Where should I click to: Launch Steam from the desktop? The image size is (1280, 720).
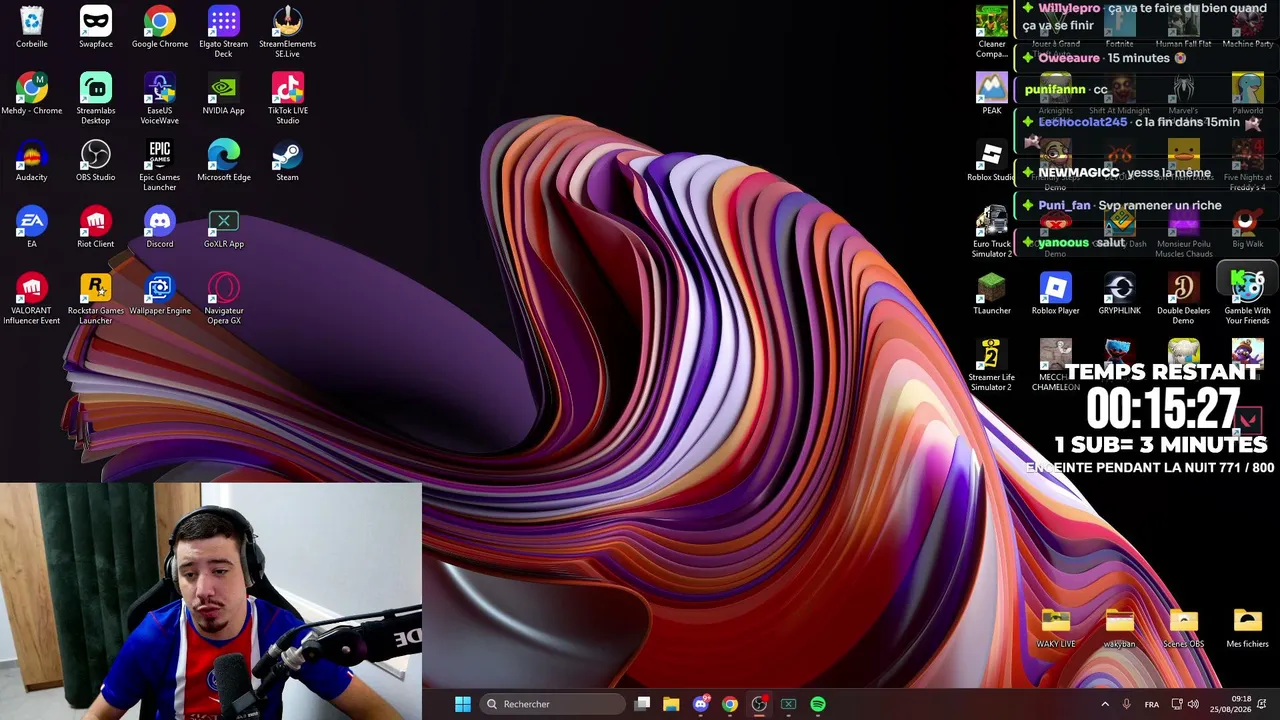coord(288,161)
